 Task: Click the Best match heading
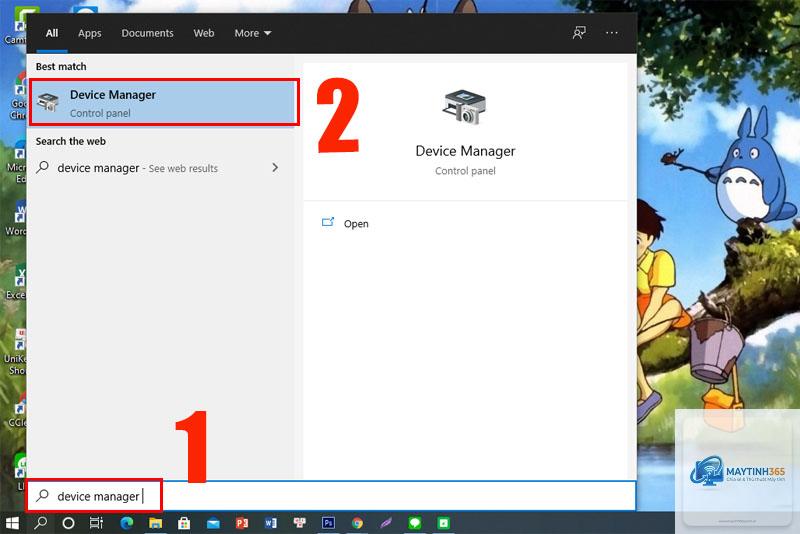(61, 66)
